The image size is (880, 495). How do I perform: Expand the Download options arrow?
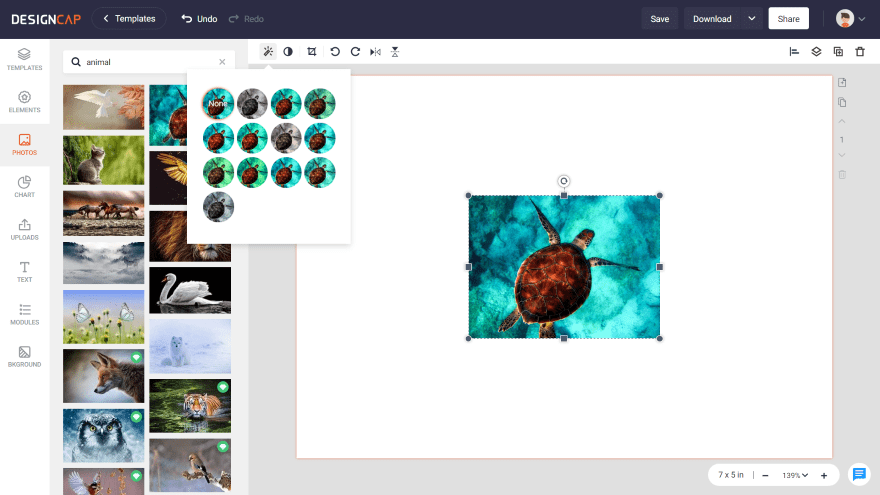click(x=752, y=19)
